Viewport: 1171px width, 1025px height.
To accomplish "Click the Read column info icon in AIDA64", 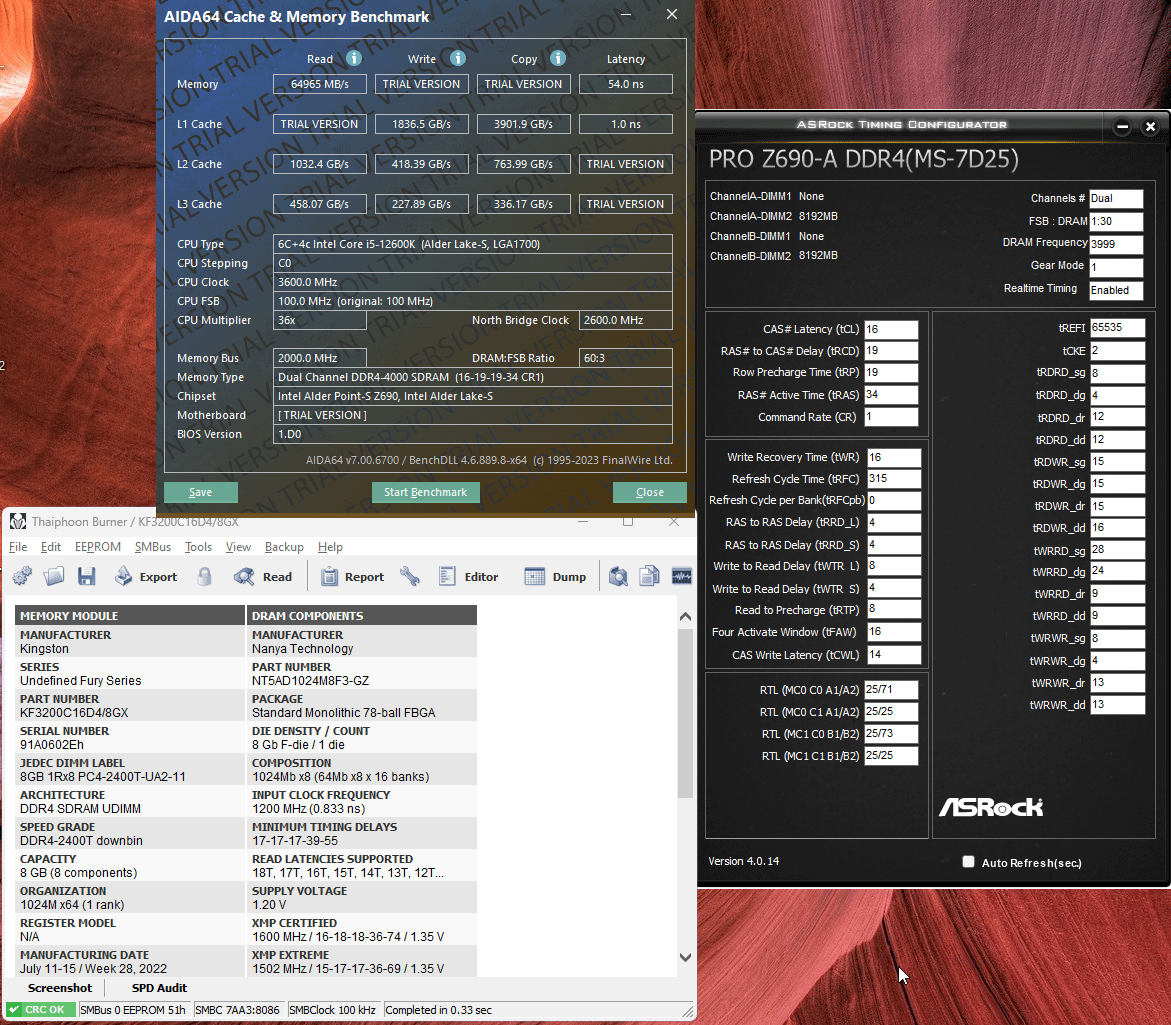I will click(354, 58).
